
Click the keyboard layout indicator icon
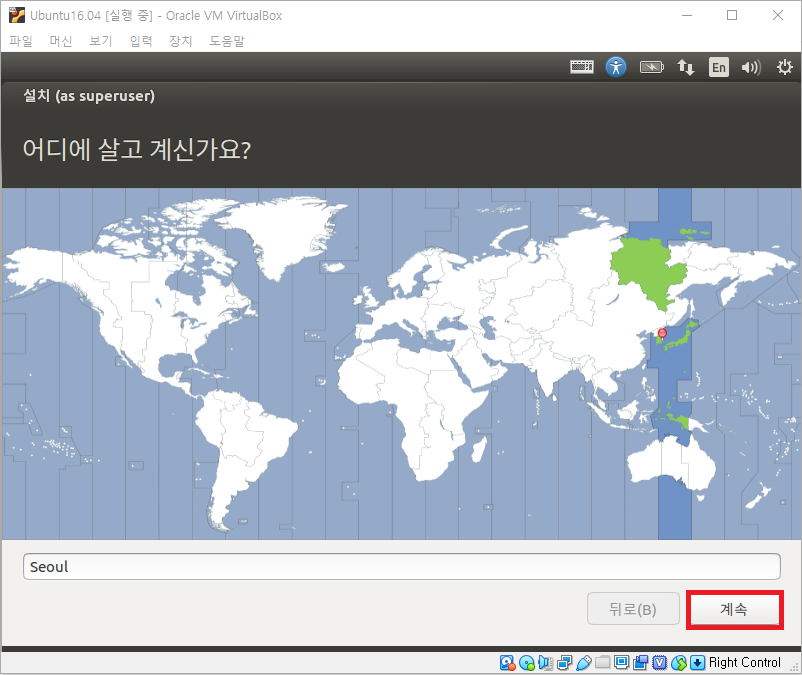click(582, 67)
